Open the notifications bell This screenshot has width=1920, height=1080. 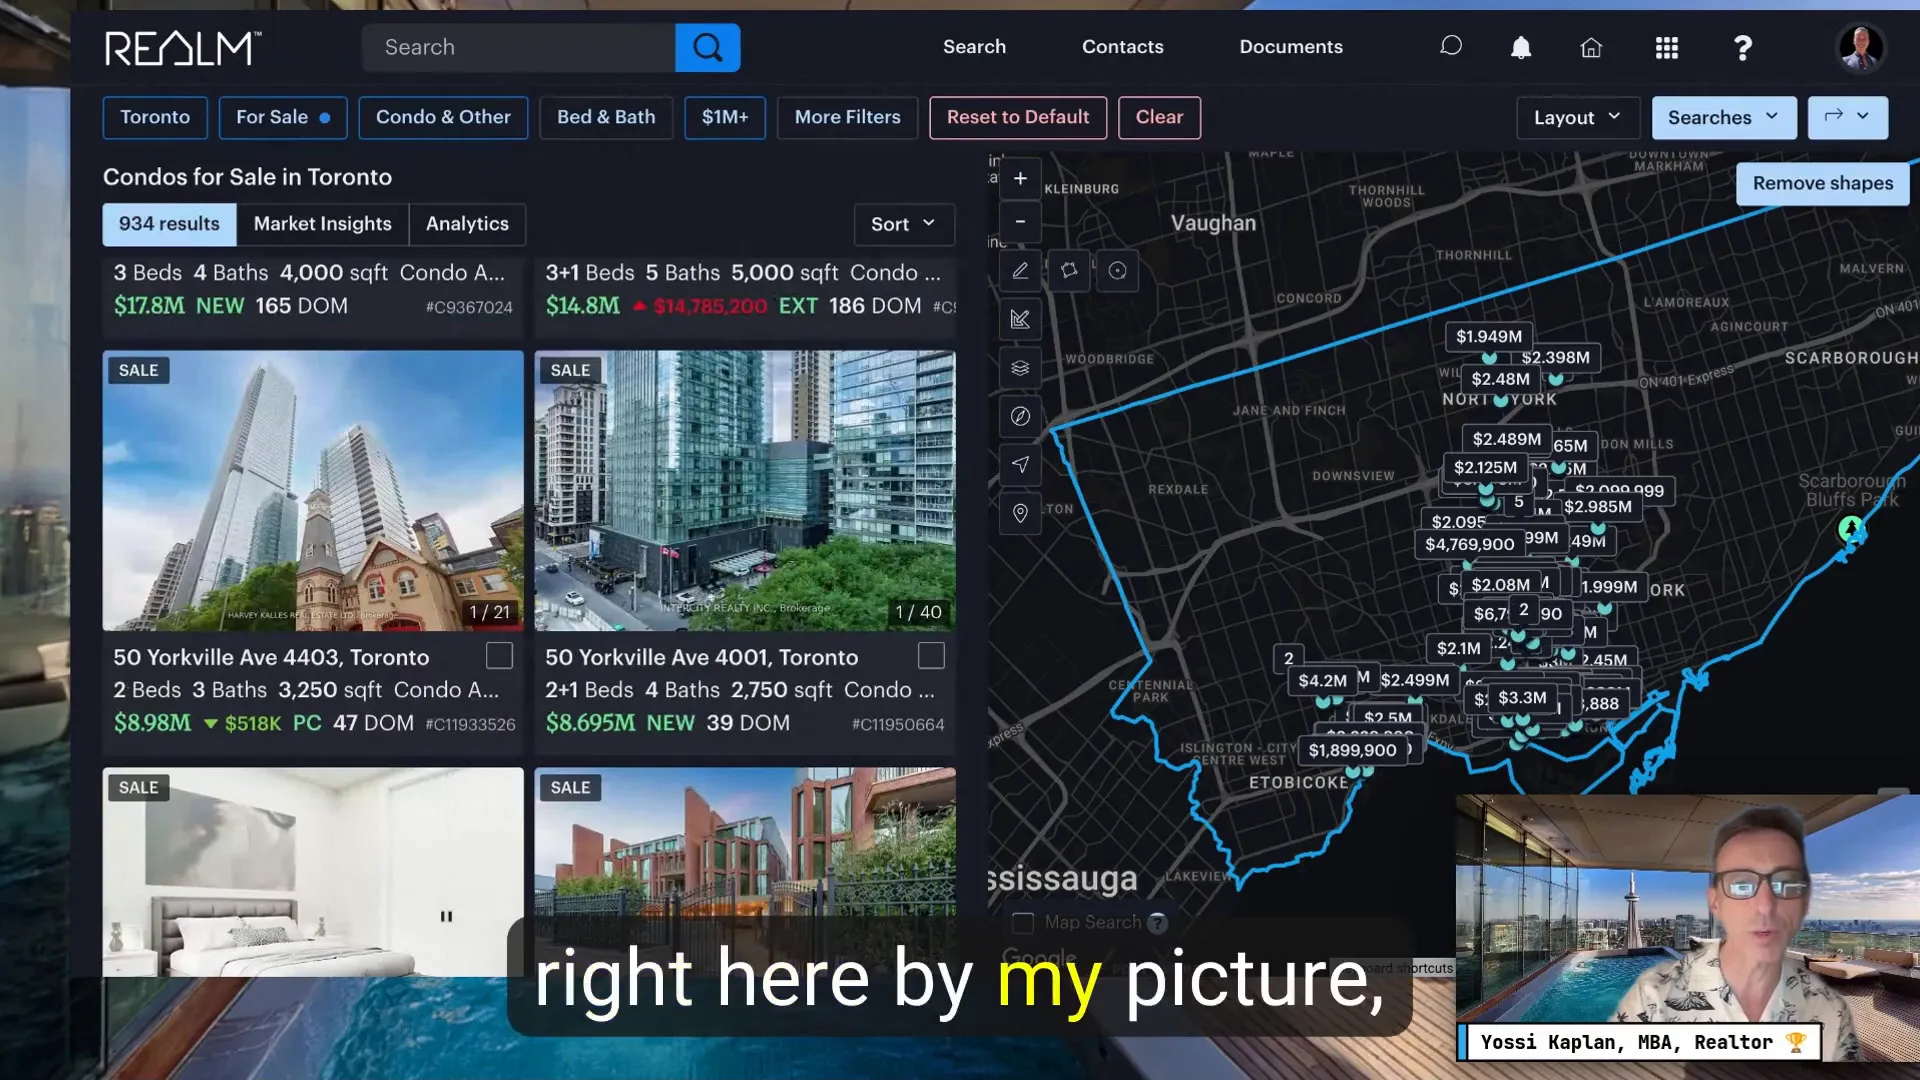(1520, 47)
